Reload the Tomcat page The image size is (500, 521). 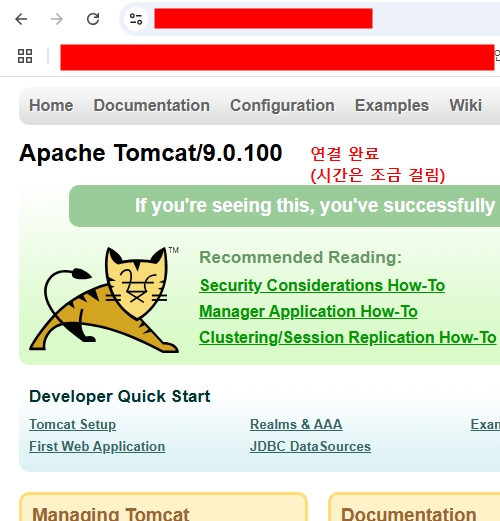93,19
